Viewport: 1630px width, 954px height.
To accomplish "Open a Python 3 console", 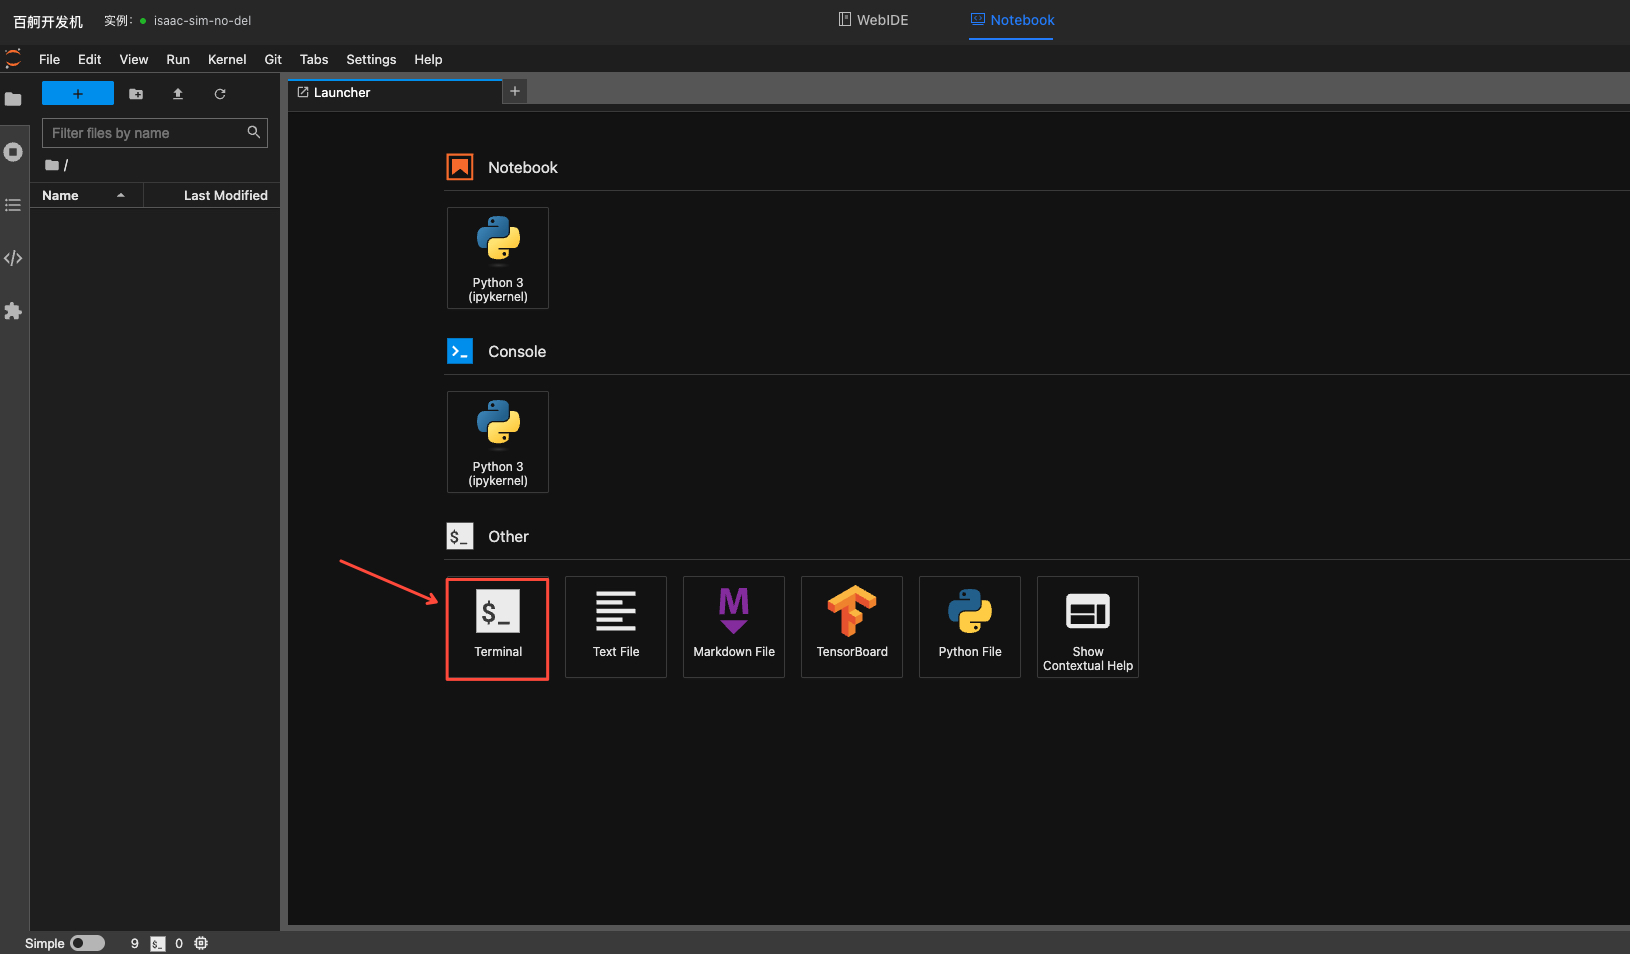I will point(497,442).
